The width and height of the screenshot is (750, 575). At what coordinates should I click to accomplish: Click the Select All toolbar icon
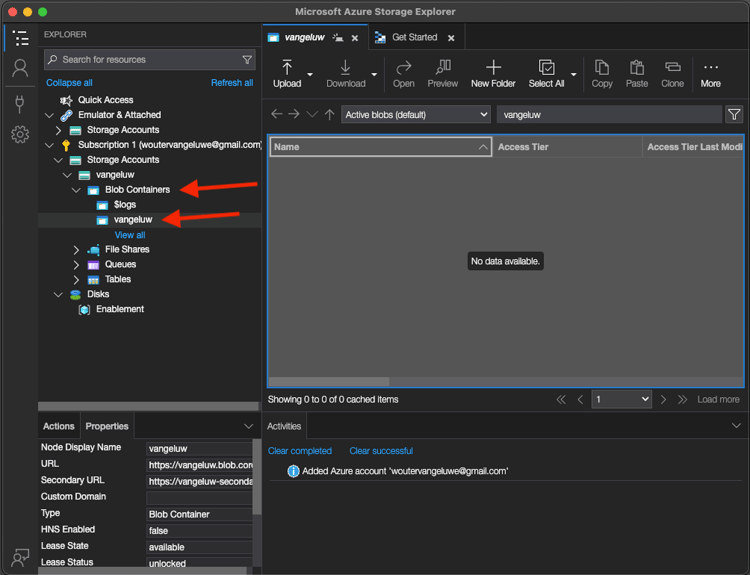(x=546, y=73)
